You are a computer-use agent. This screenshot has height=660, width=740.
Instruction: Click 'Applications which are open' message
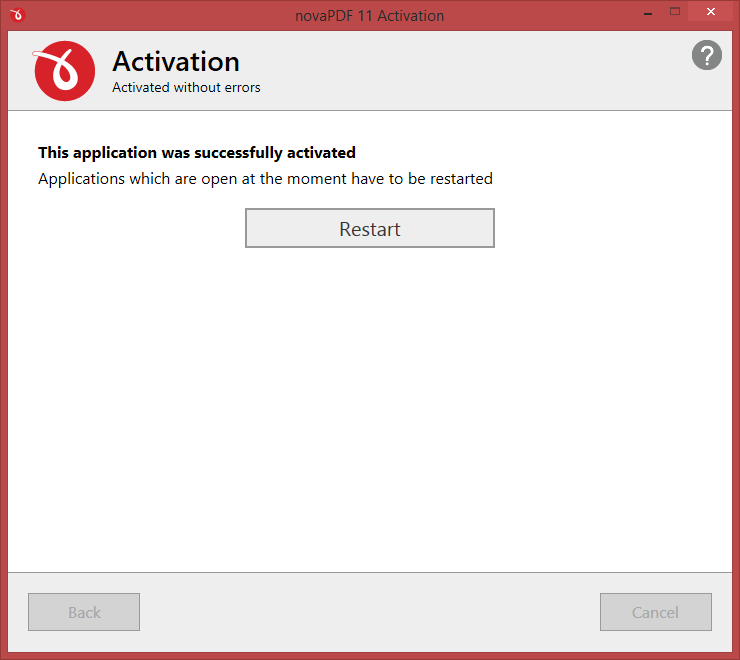[265, 179]
